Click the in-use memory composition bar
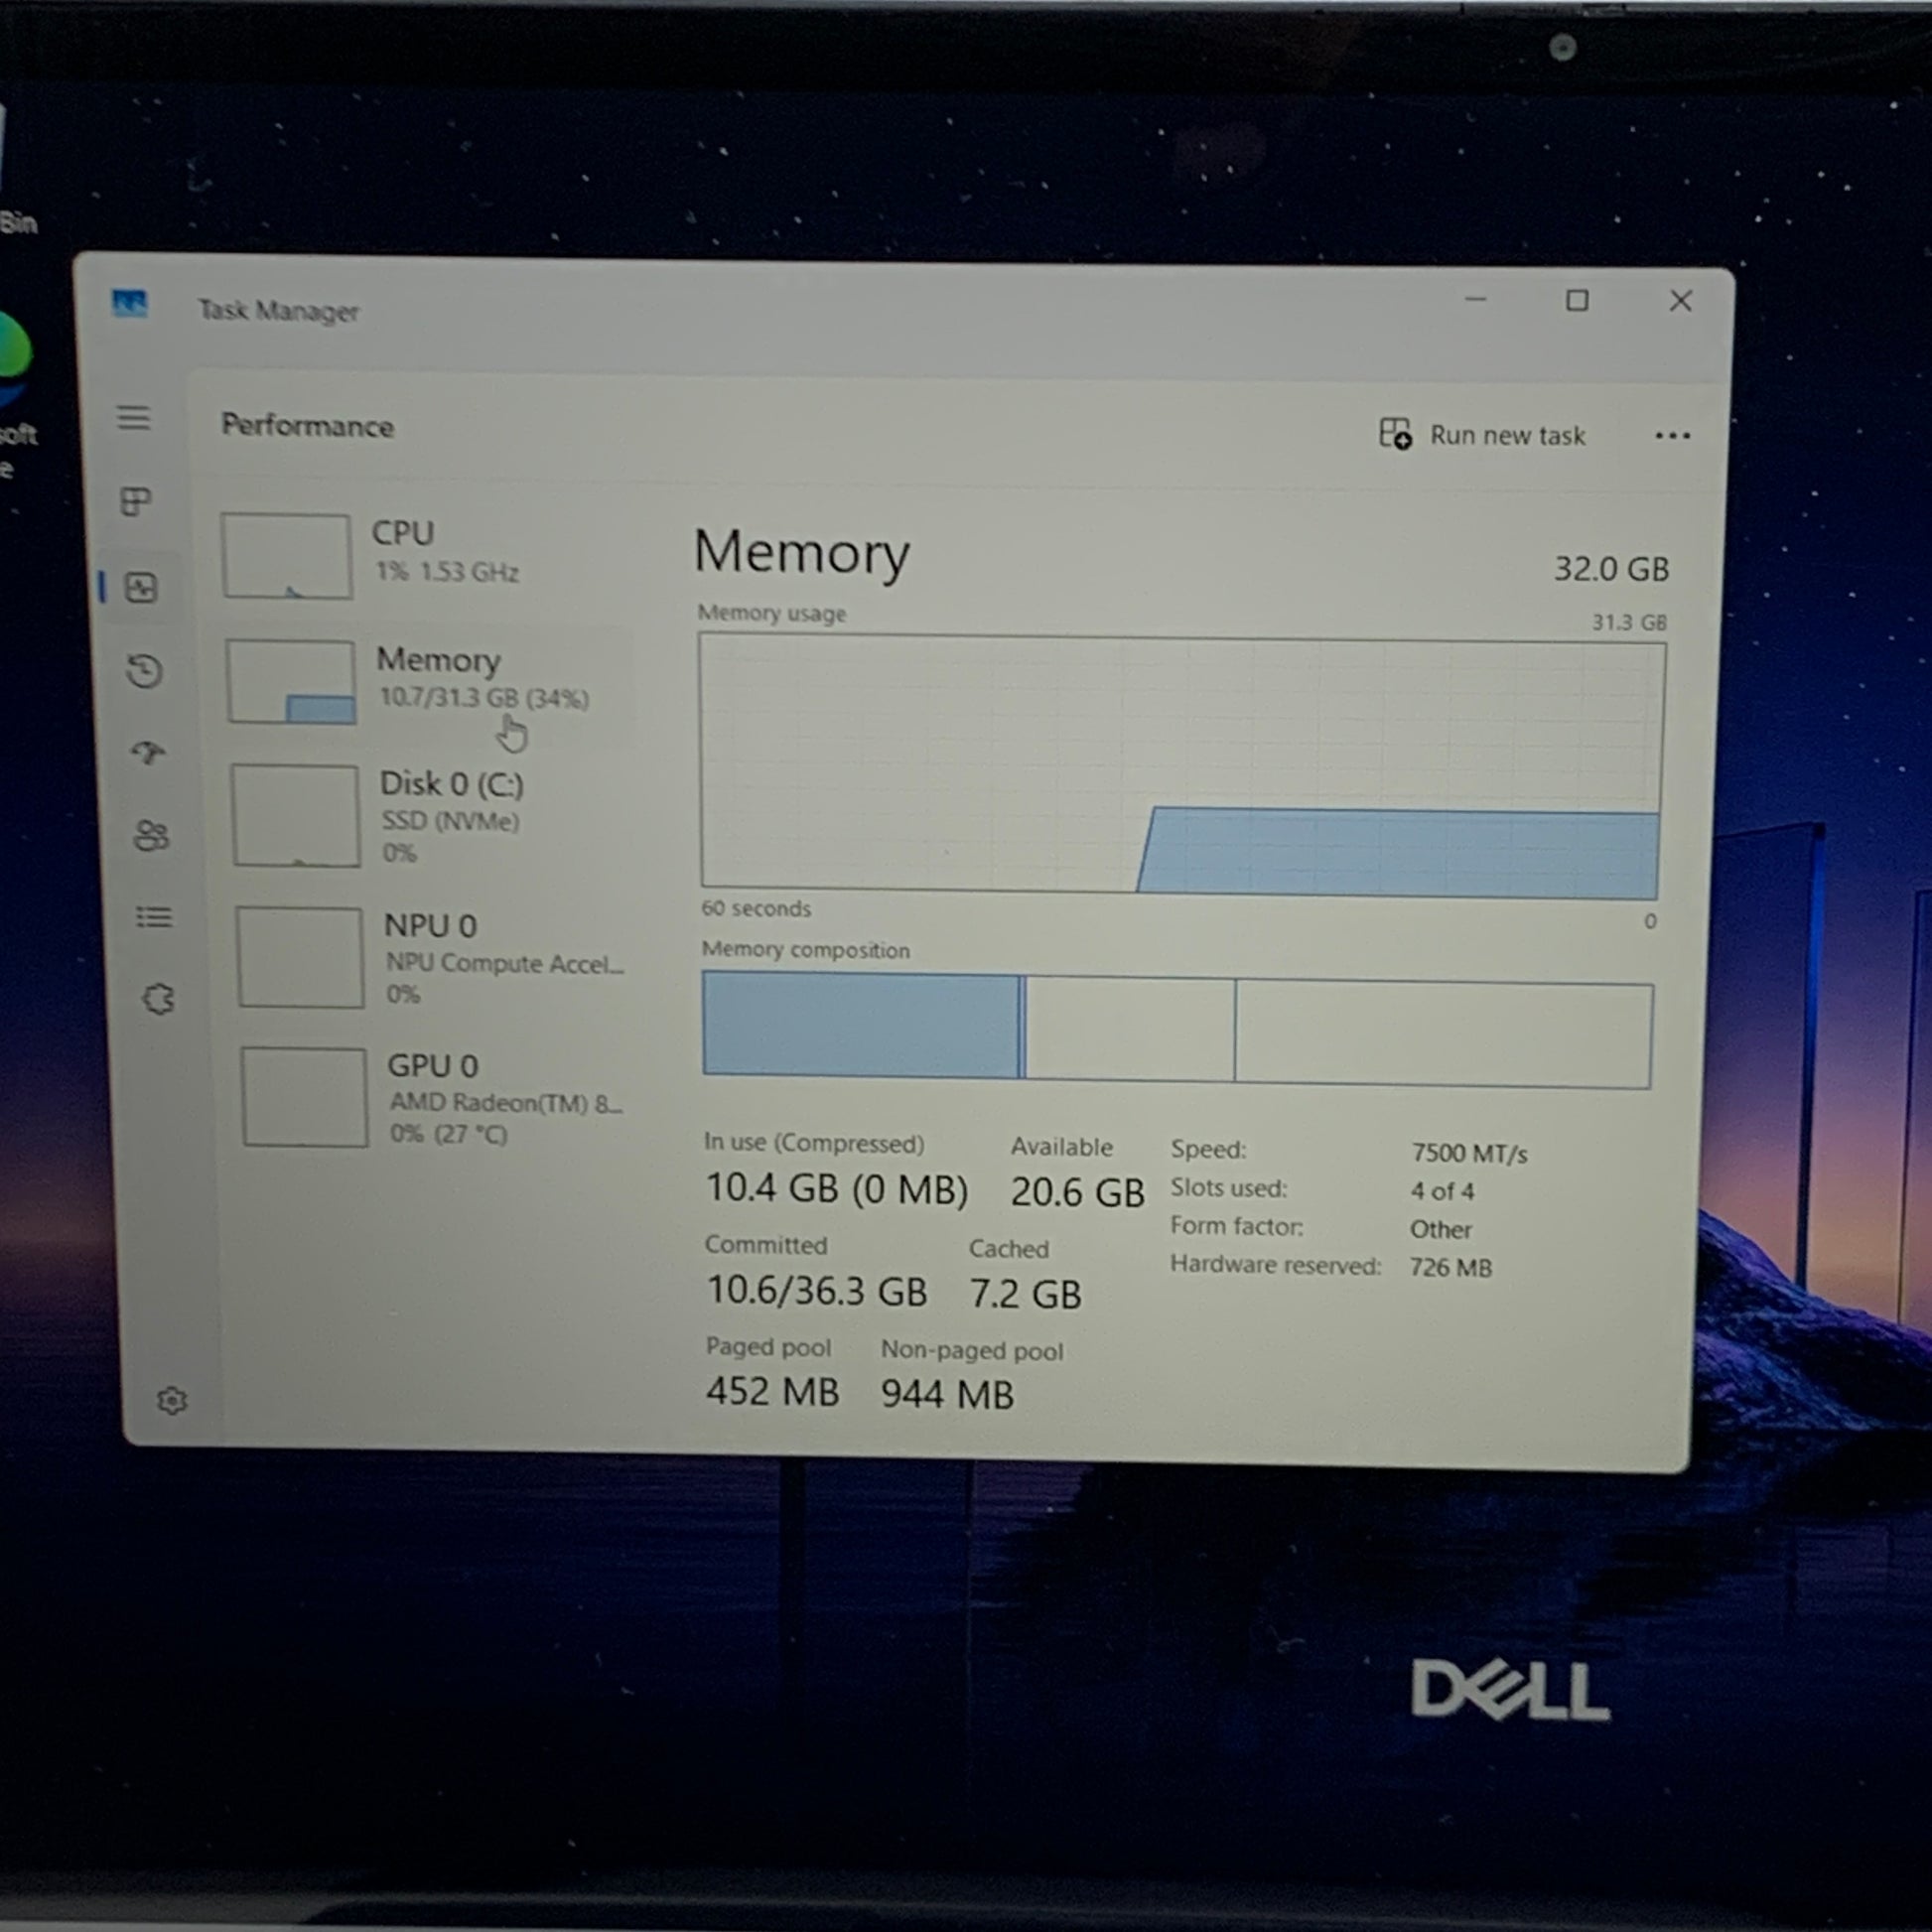This screenshot has width=1932, height=1932. 860,1026
